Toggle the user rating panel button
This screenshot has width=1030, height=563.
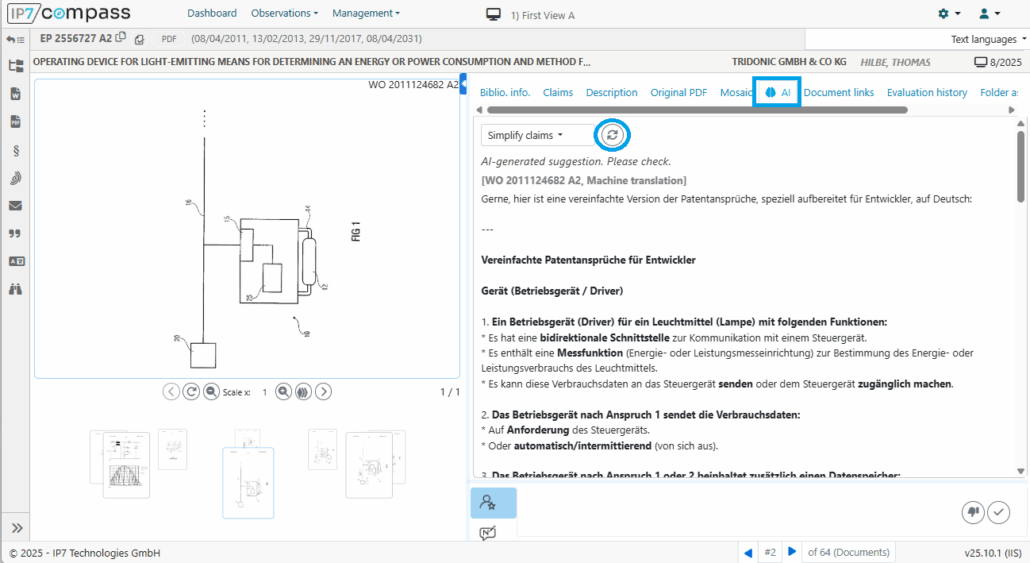(493, 503)
